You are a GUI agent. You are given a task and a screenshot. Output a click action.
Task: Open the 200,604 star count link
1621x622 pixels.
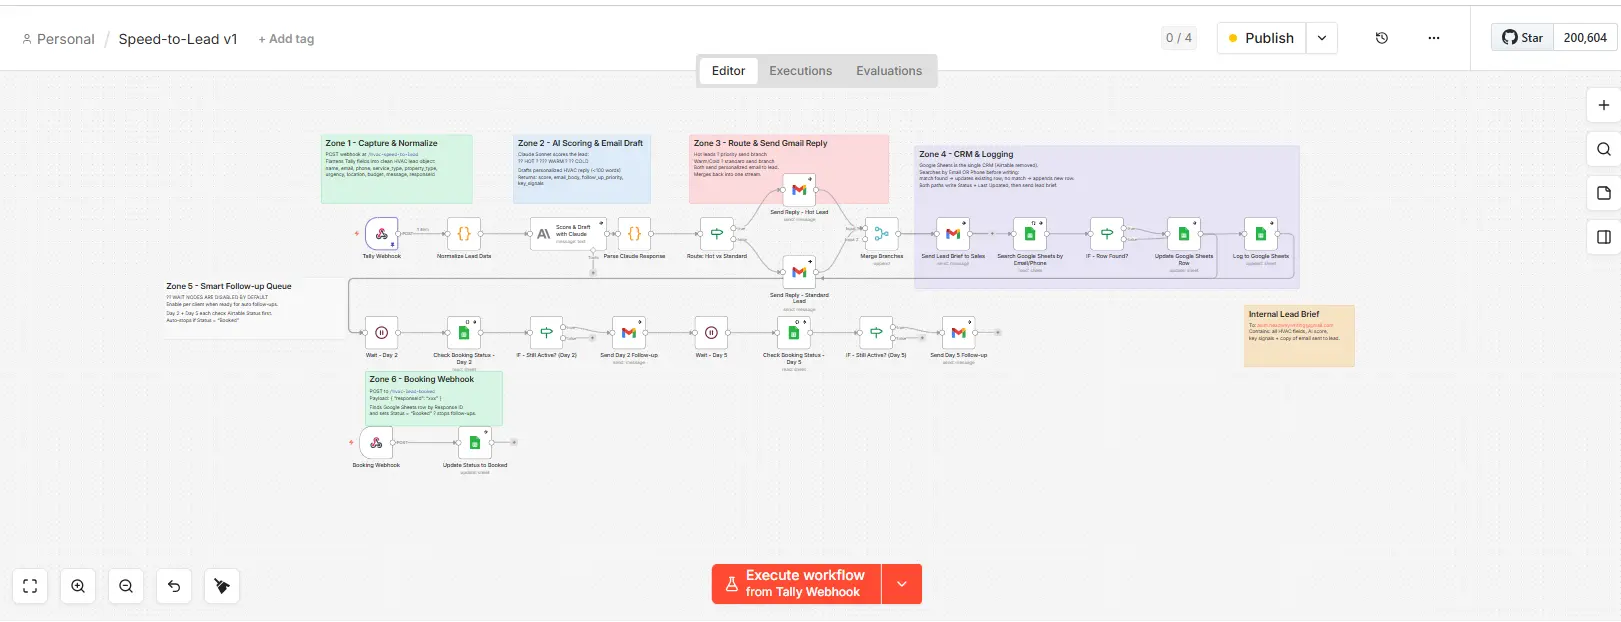(1585, 38)
